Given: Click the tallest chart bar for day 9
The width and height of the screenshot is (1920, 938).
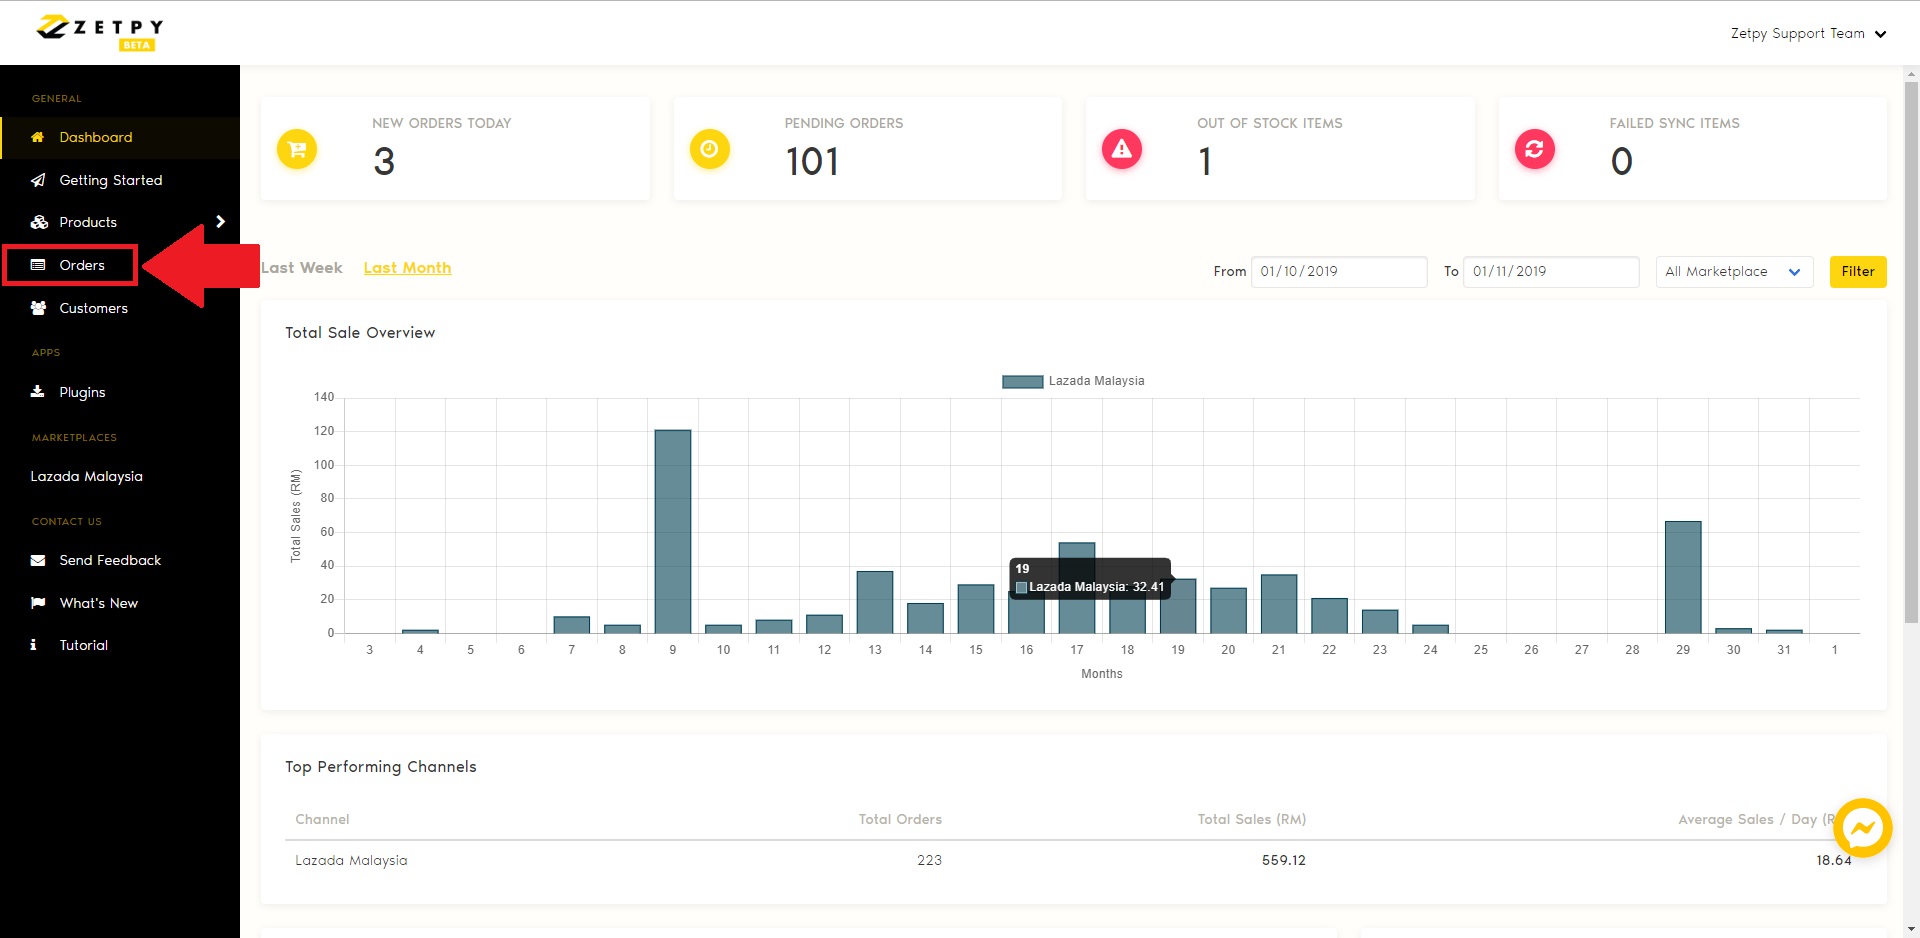Looking at the screenshot, I should [673, 531].
